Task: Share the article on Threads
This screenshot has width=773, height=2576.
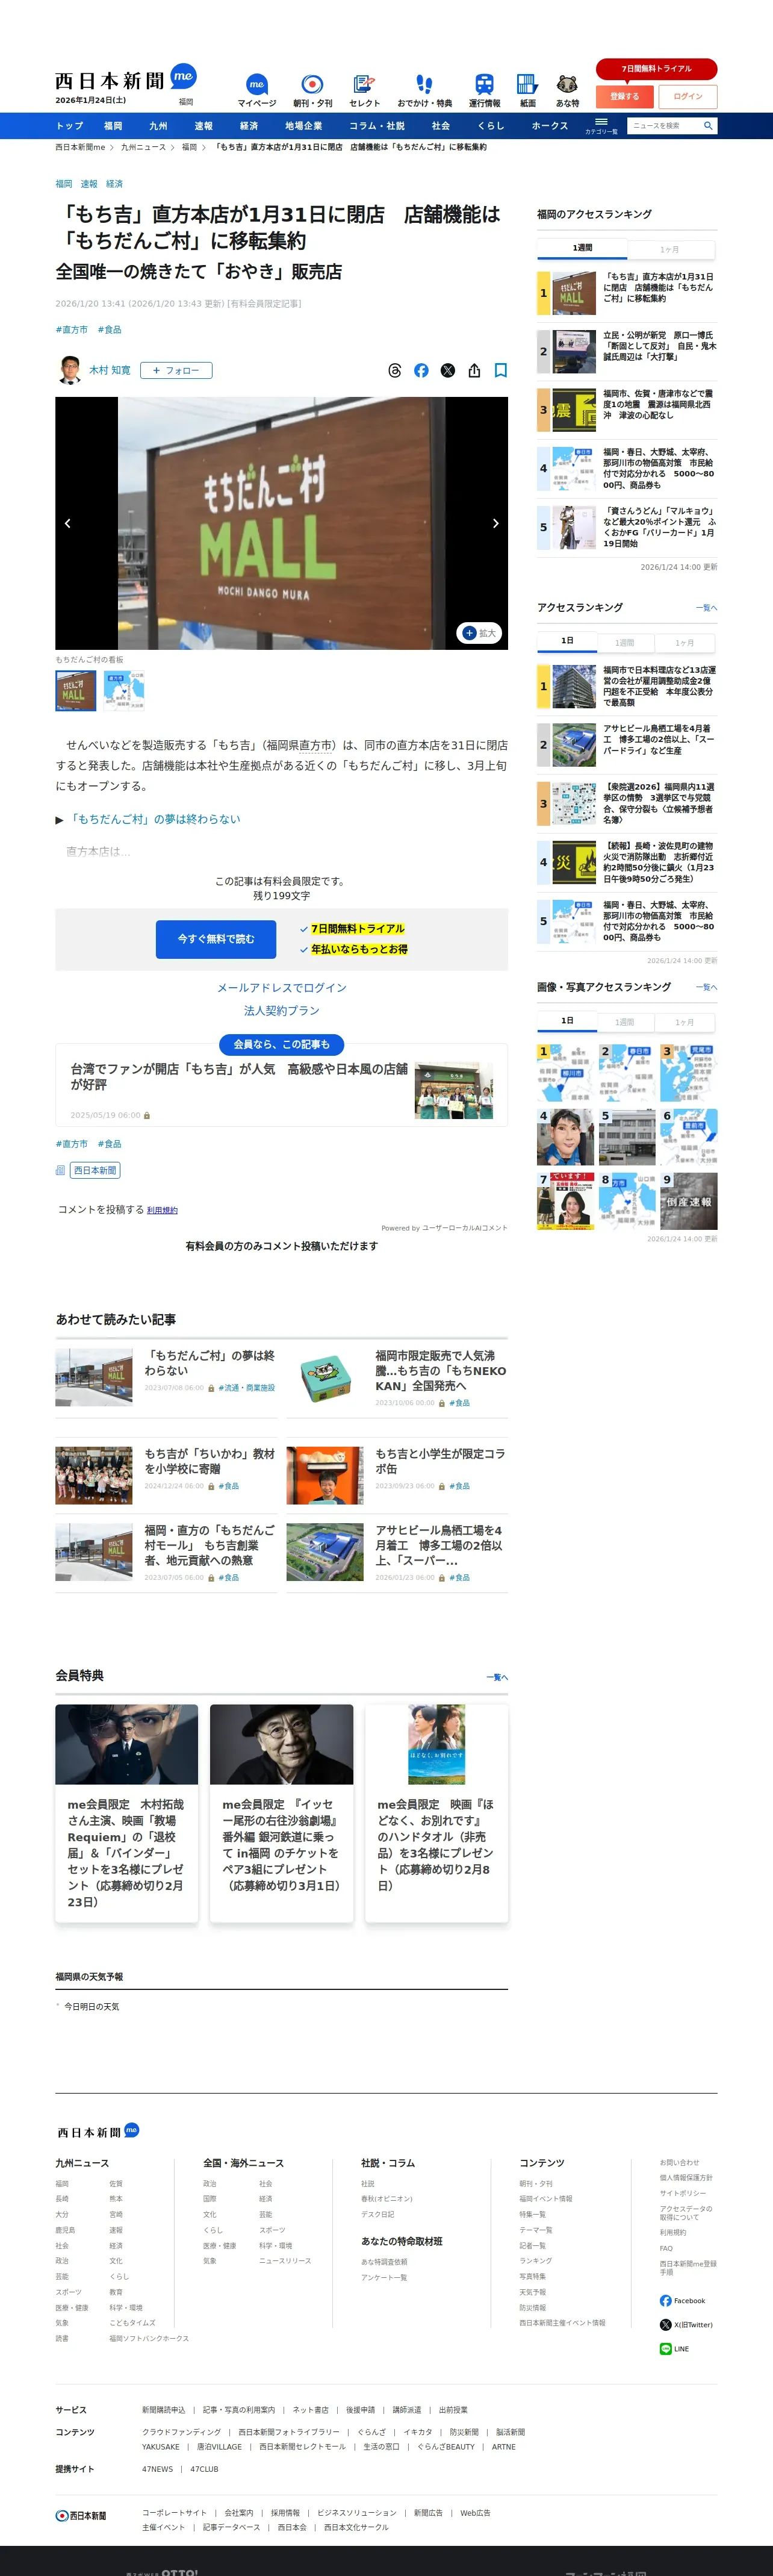Action: pos(394,370)
